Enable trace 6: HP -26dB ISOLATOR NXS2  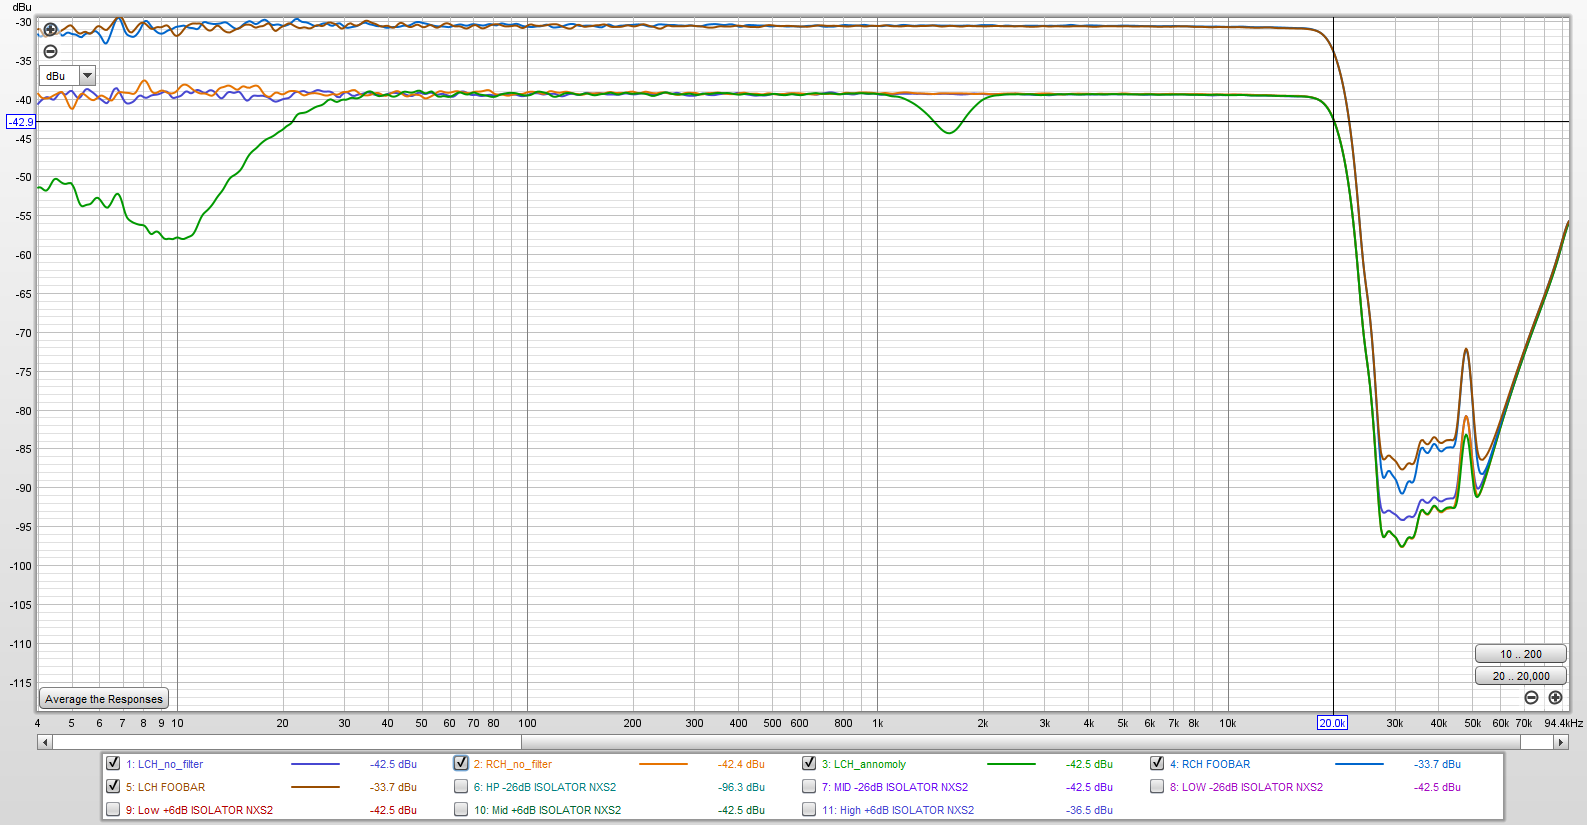click(461, 786)
